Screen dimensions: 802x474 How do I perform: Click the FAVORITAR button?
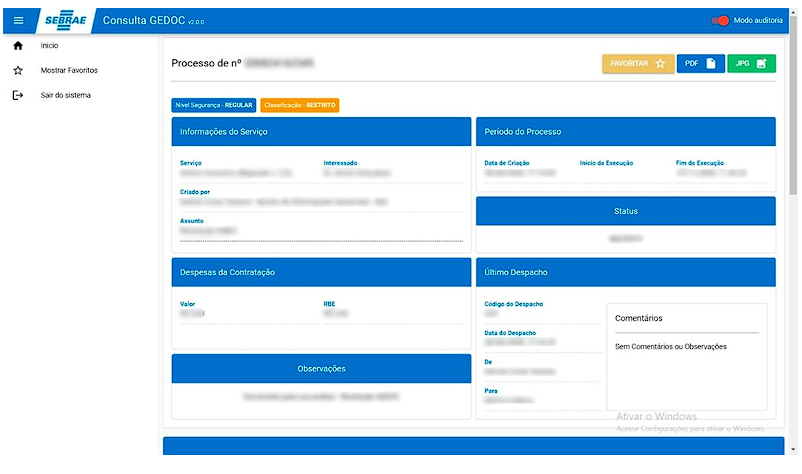click(638, 63)
